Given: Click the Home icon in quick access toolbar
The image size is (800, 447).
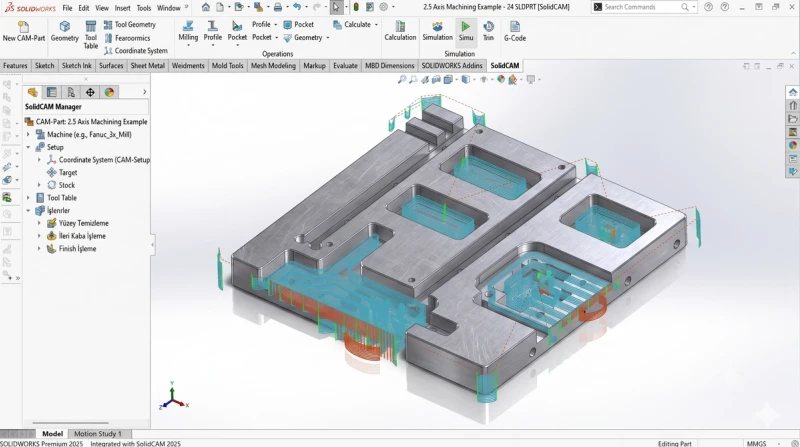Looking at the screenshot, I should coord(205,7).
